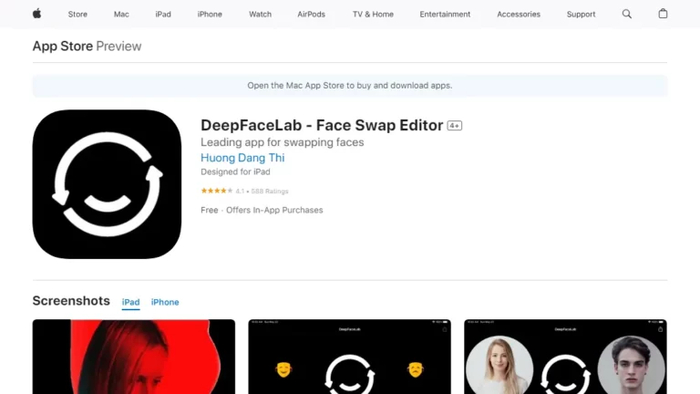
Task: Open the Entertainment menu
Action: 445,14
